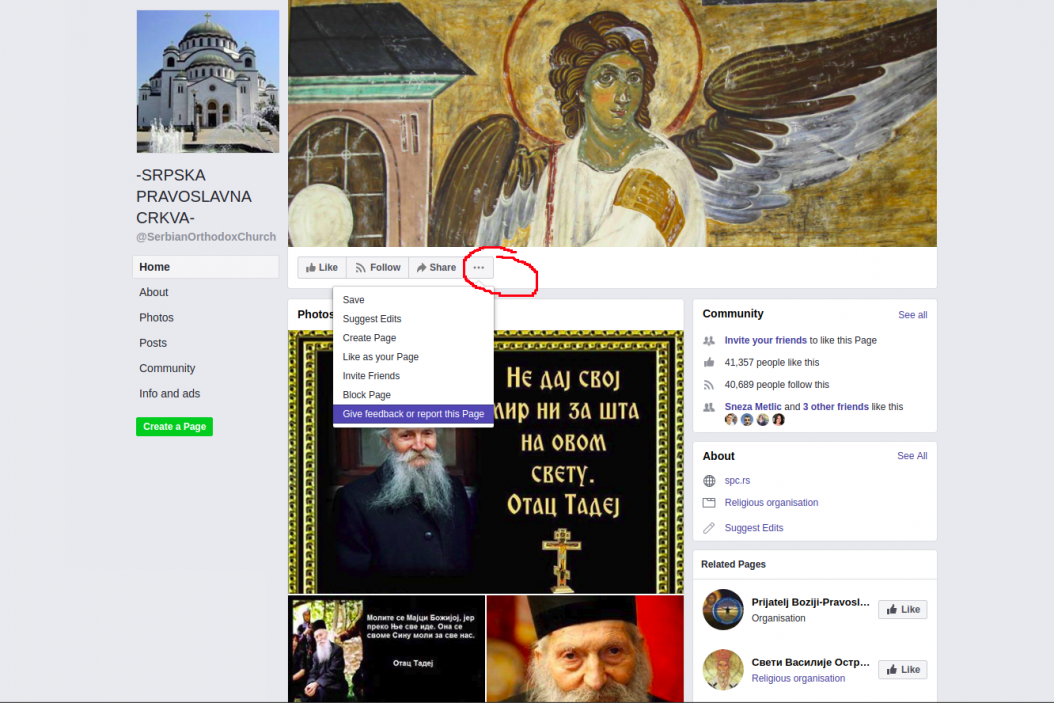Click the Related Pages heading

[733, 565]
